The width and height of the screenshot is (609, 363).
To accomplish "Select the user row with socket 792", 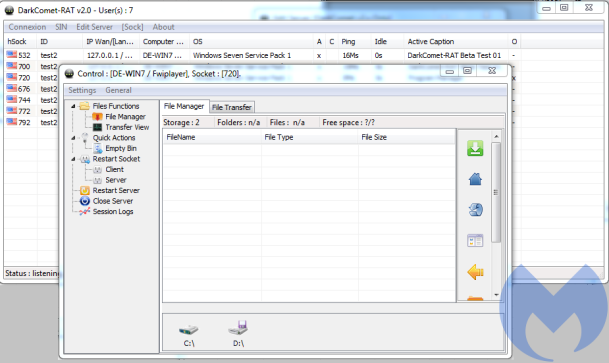I will [x=32, y=123].
